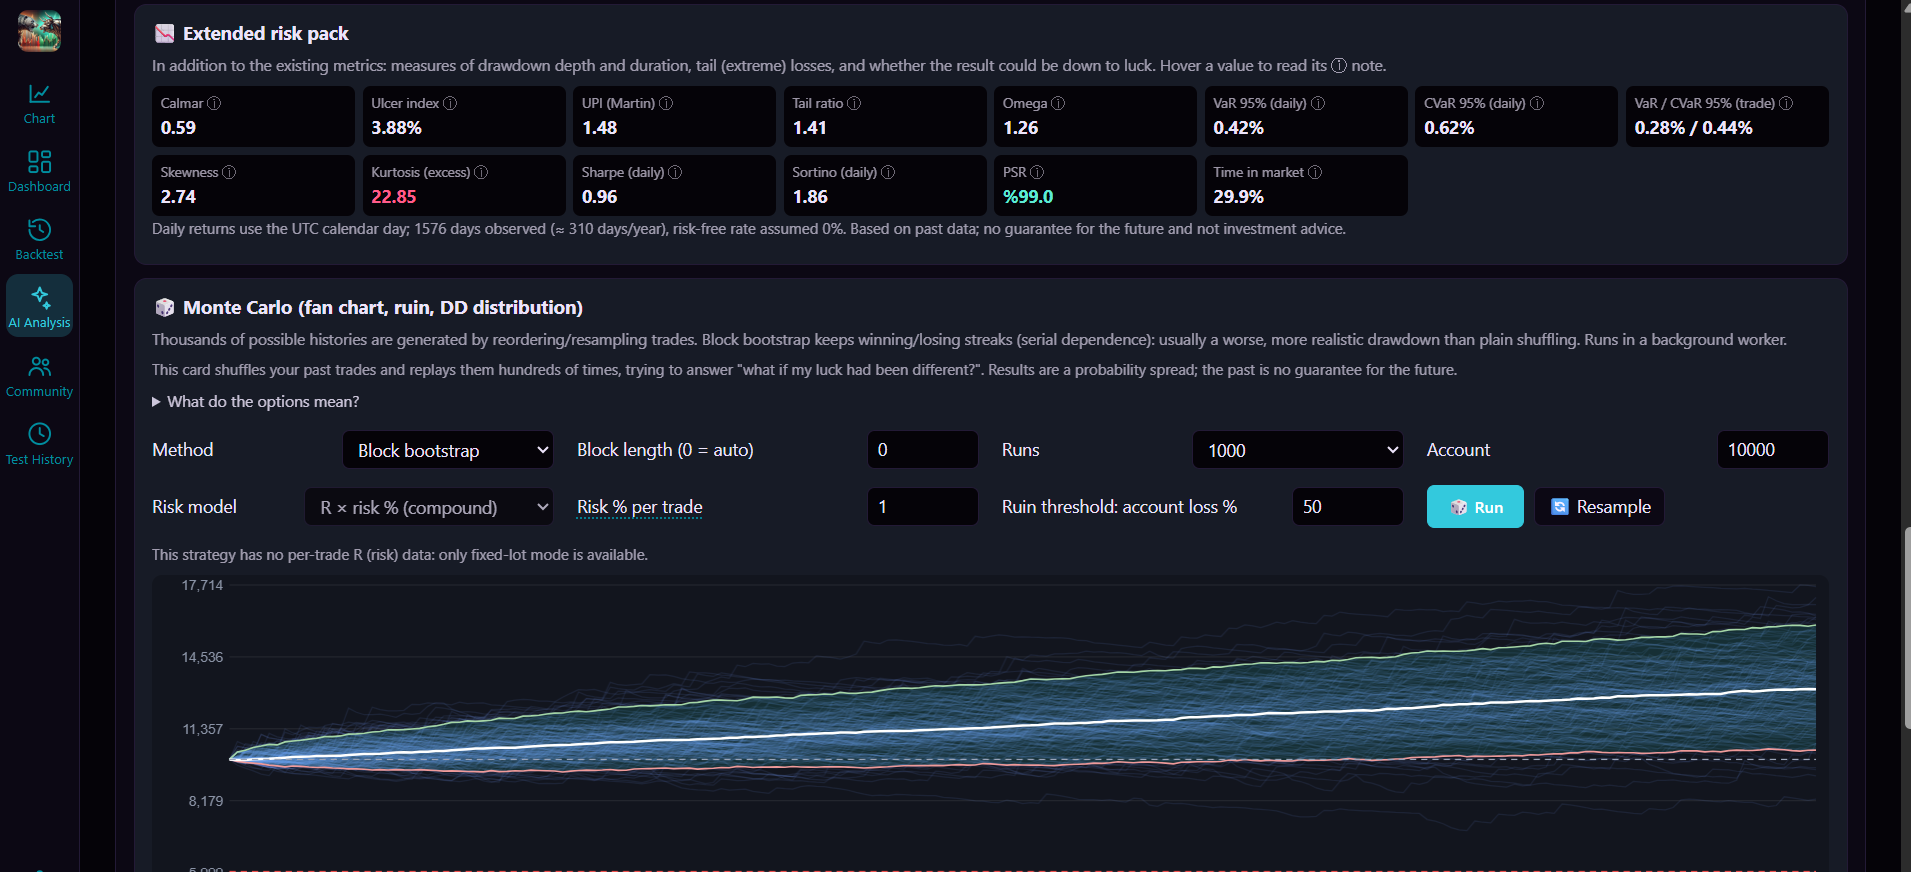
Task: Click the page vertical scrollbar thumb
Action: tap(1906, 628)
